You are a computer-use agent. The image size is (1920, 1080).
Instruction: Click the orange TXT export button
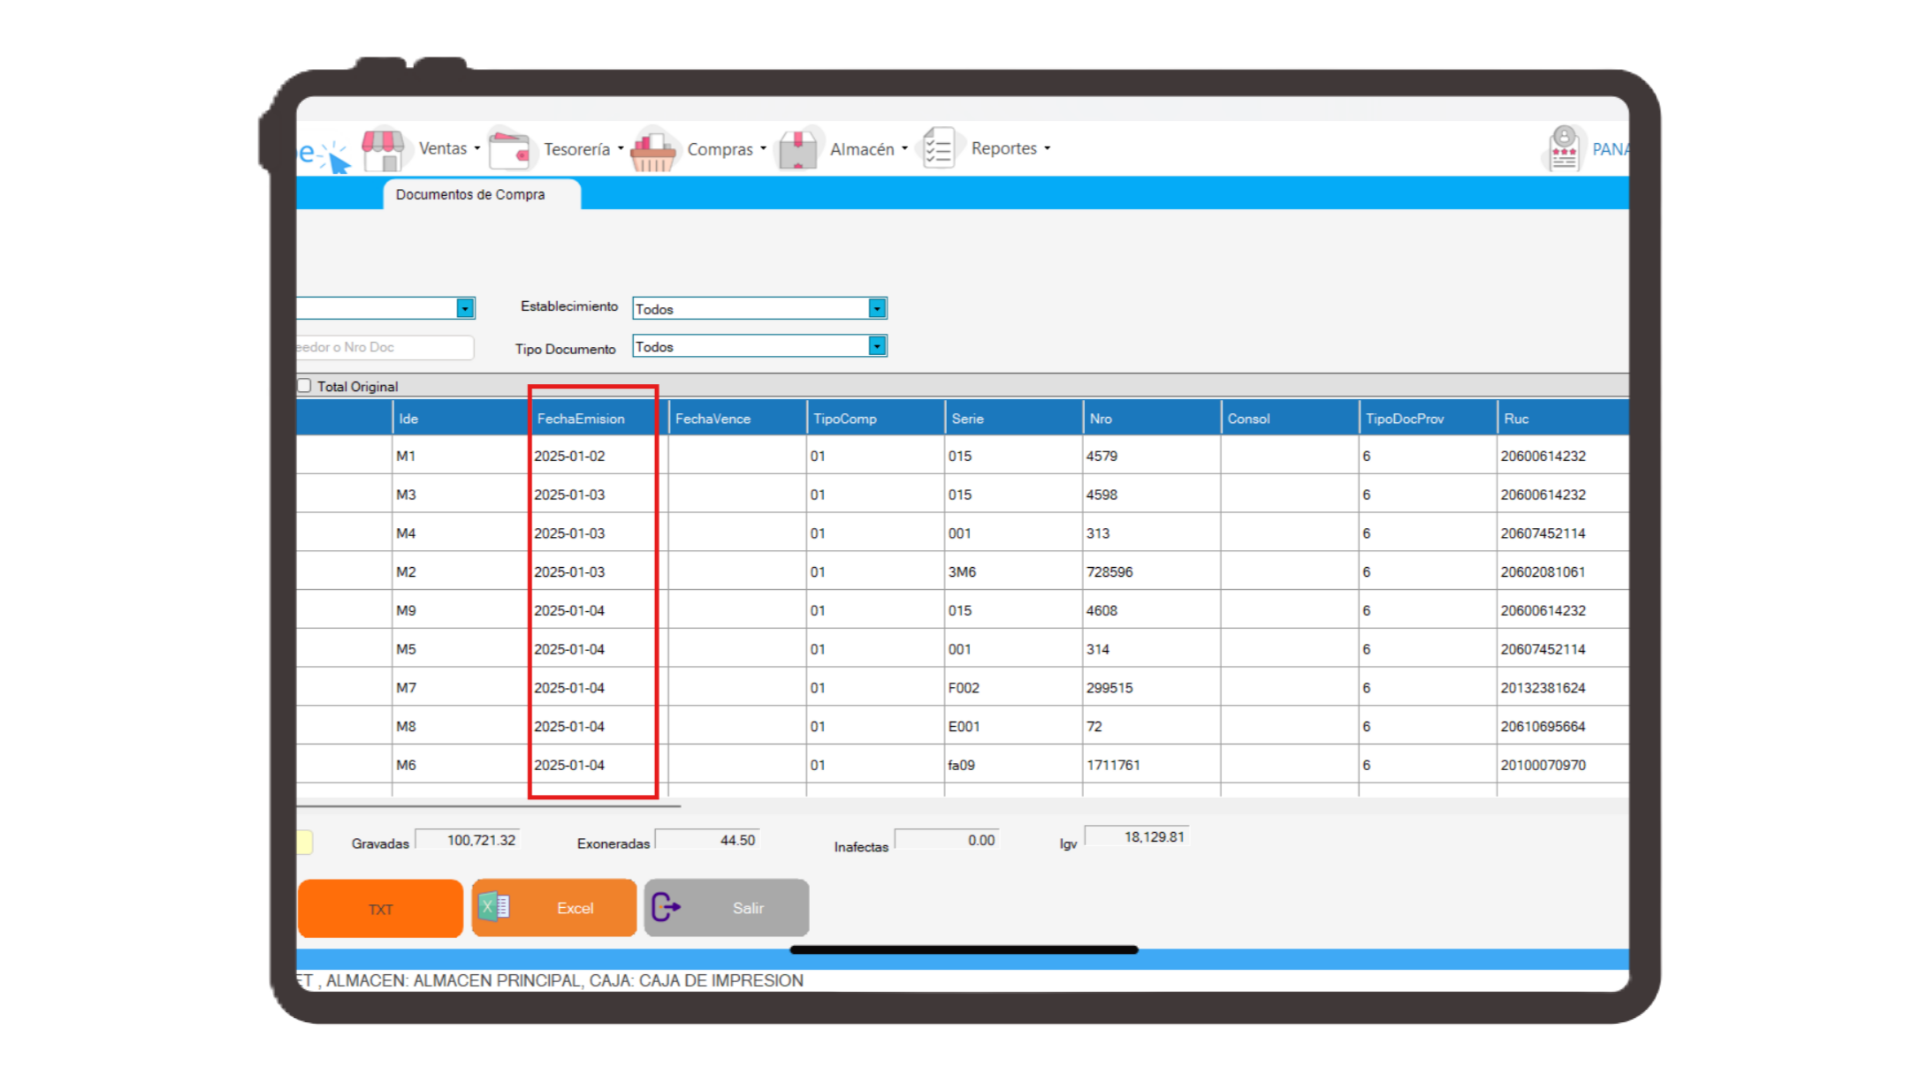click(380, 908)
